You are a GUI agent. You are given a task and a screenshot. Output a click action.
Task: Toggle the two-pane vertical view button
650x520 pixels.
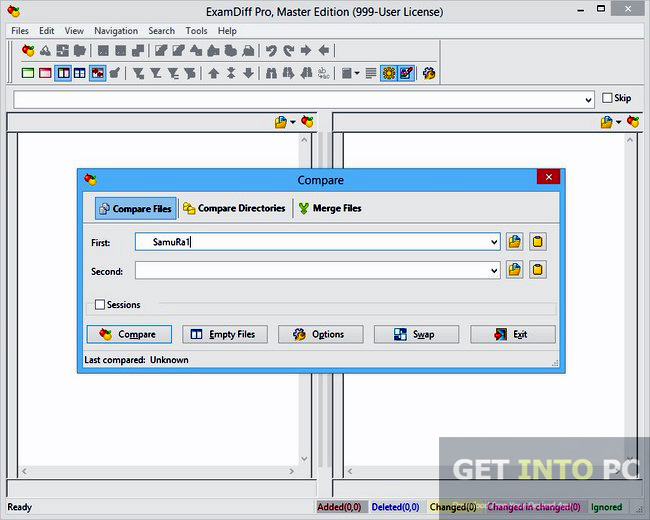63,73
